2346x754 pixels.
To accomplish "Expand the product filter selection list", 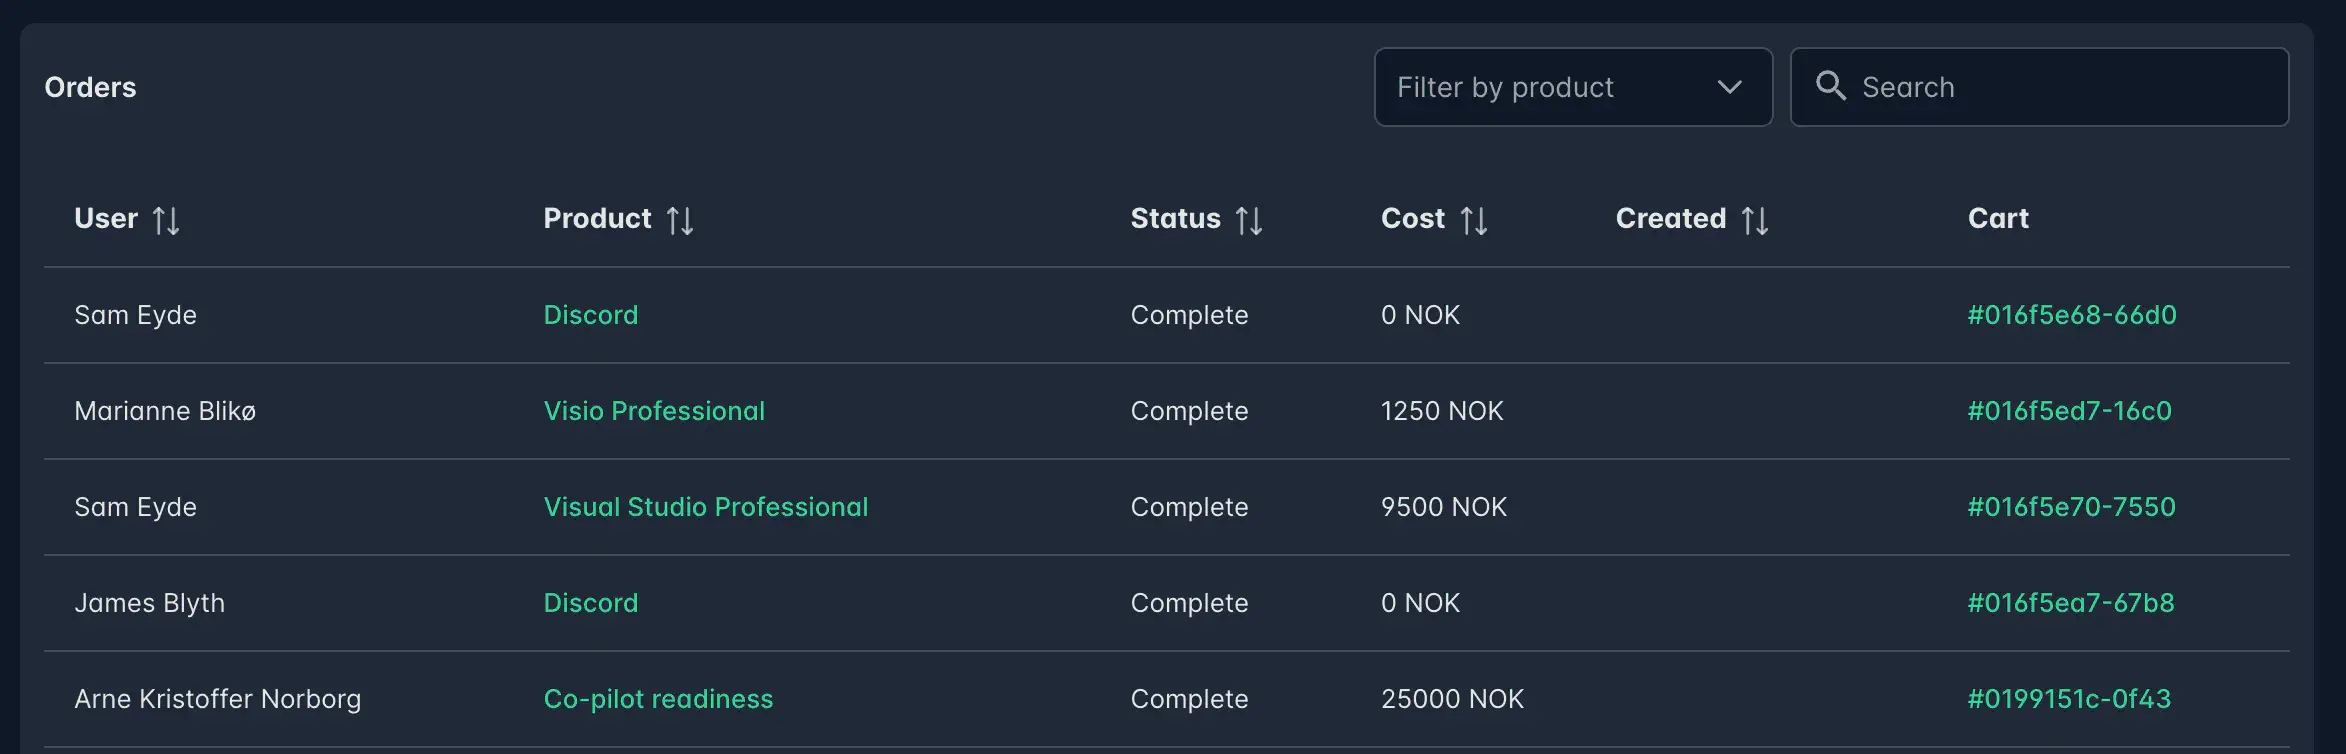I will (1573, 87).
